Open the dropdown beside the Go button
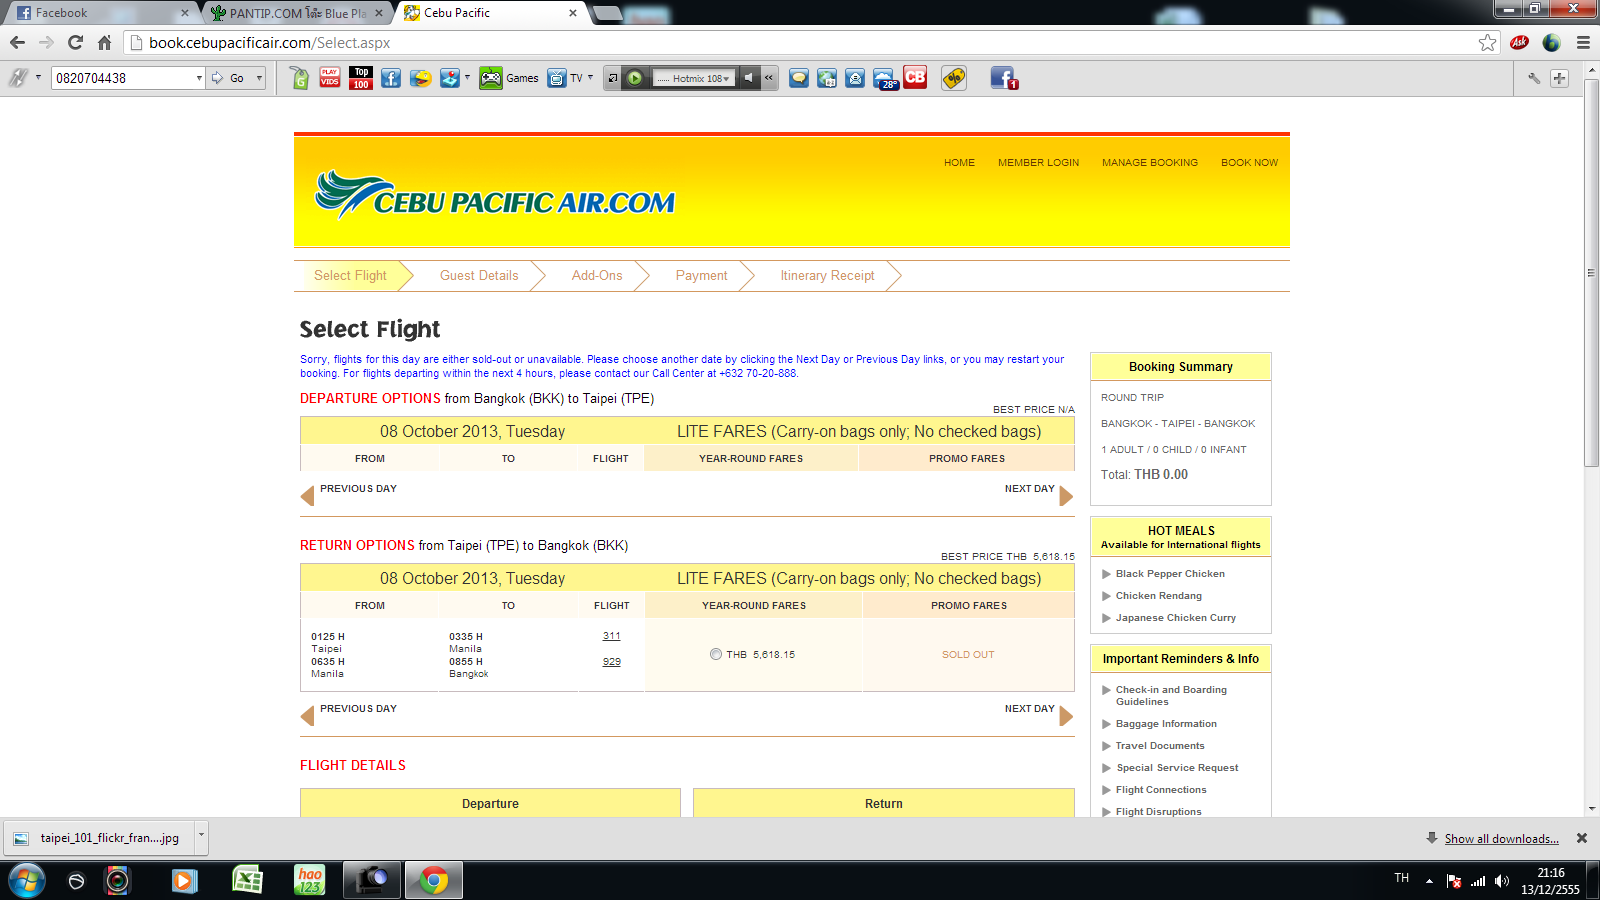 (x=259, y=78)
